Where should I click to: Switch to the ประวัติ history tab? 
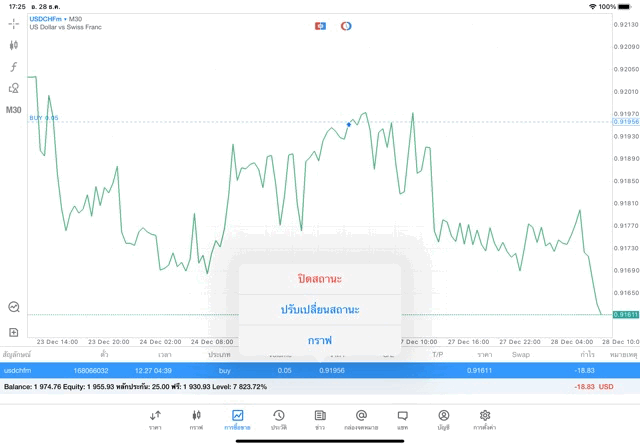(279, 419)
